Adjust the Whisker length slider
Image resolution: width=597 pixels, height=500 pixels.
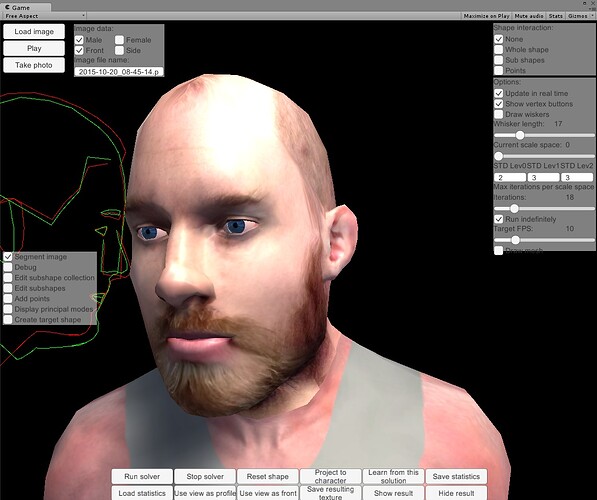[544, 135]
